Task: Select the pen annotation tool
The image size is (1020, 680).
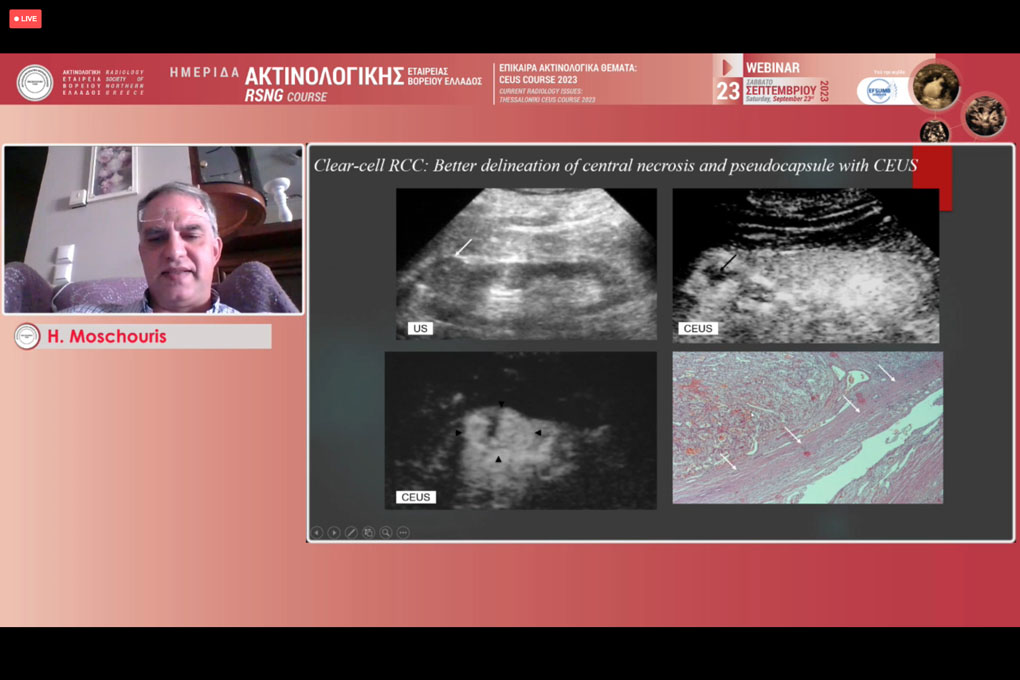Action: point(351,533)
